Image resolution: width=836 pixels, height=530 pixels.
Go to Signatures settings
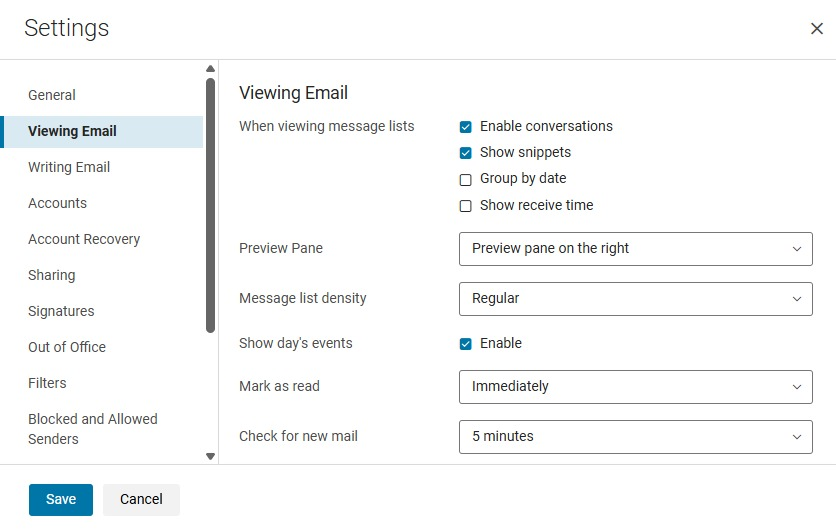tap(61, 311)
